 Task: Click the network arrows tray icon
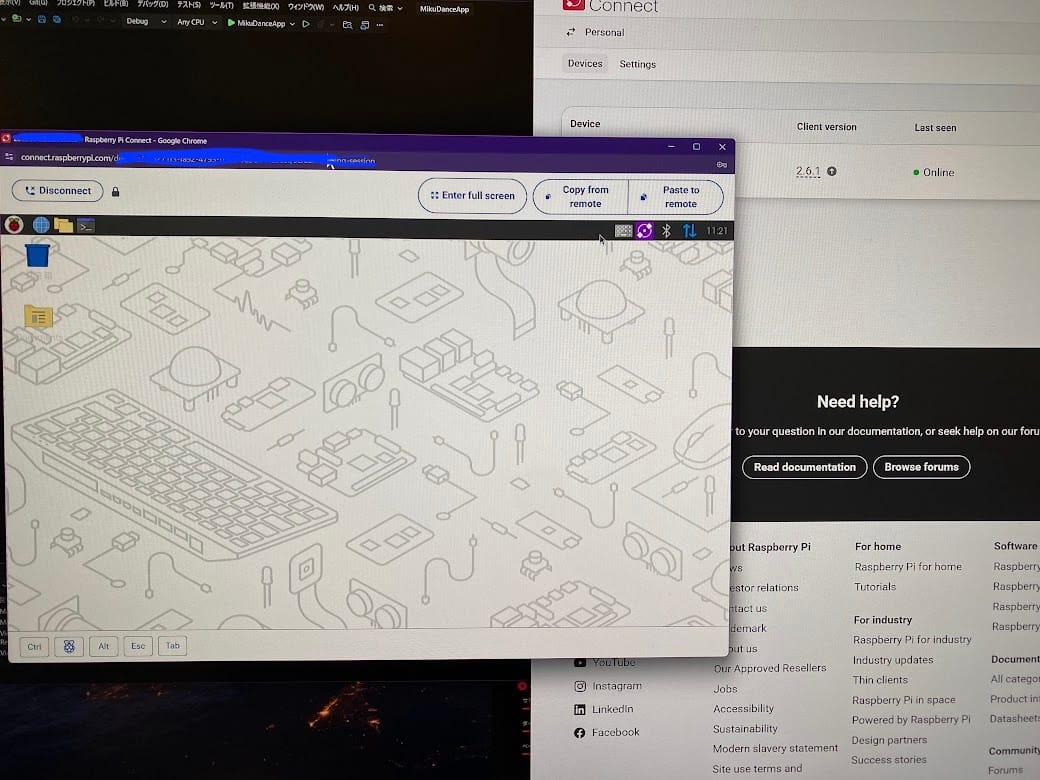pos(689,230)
